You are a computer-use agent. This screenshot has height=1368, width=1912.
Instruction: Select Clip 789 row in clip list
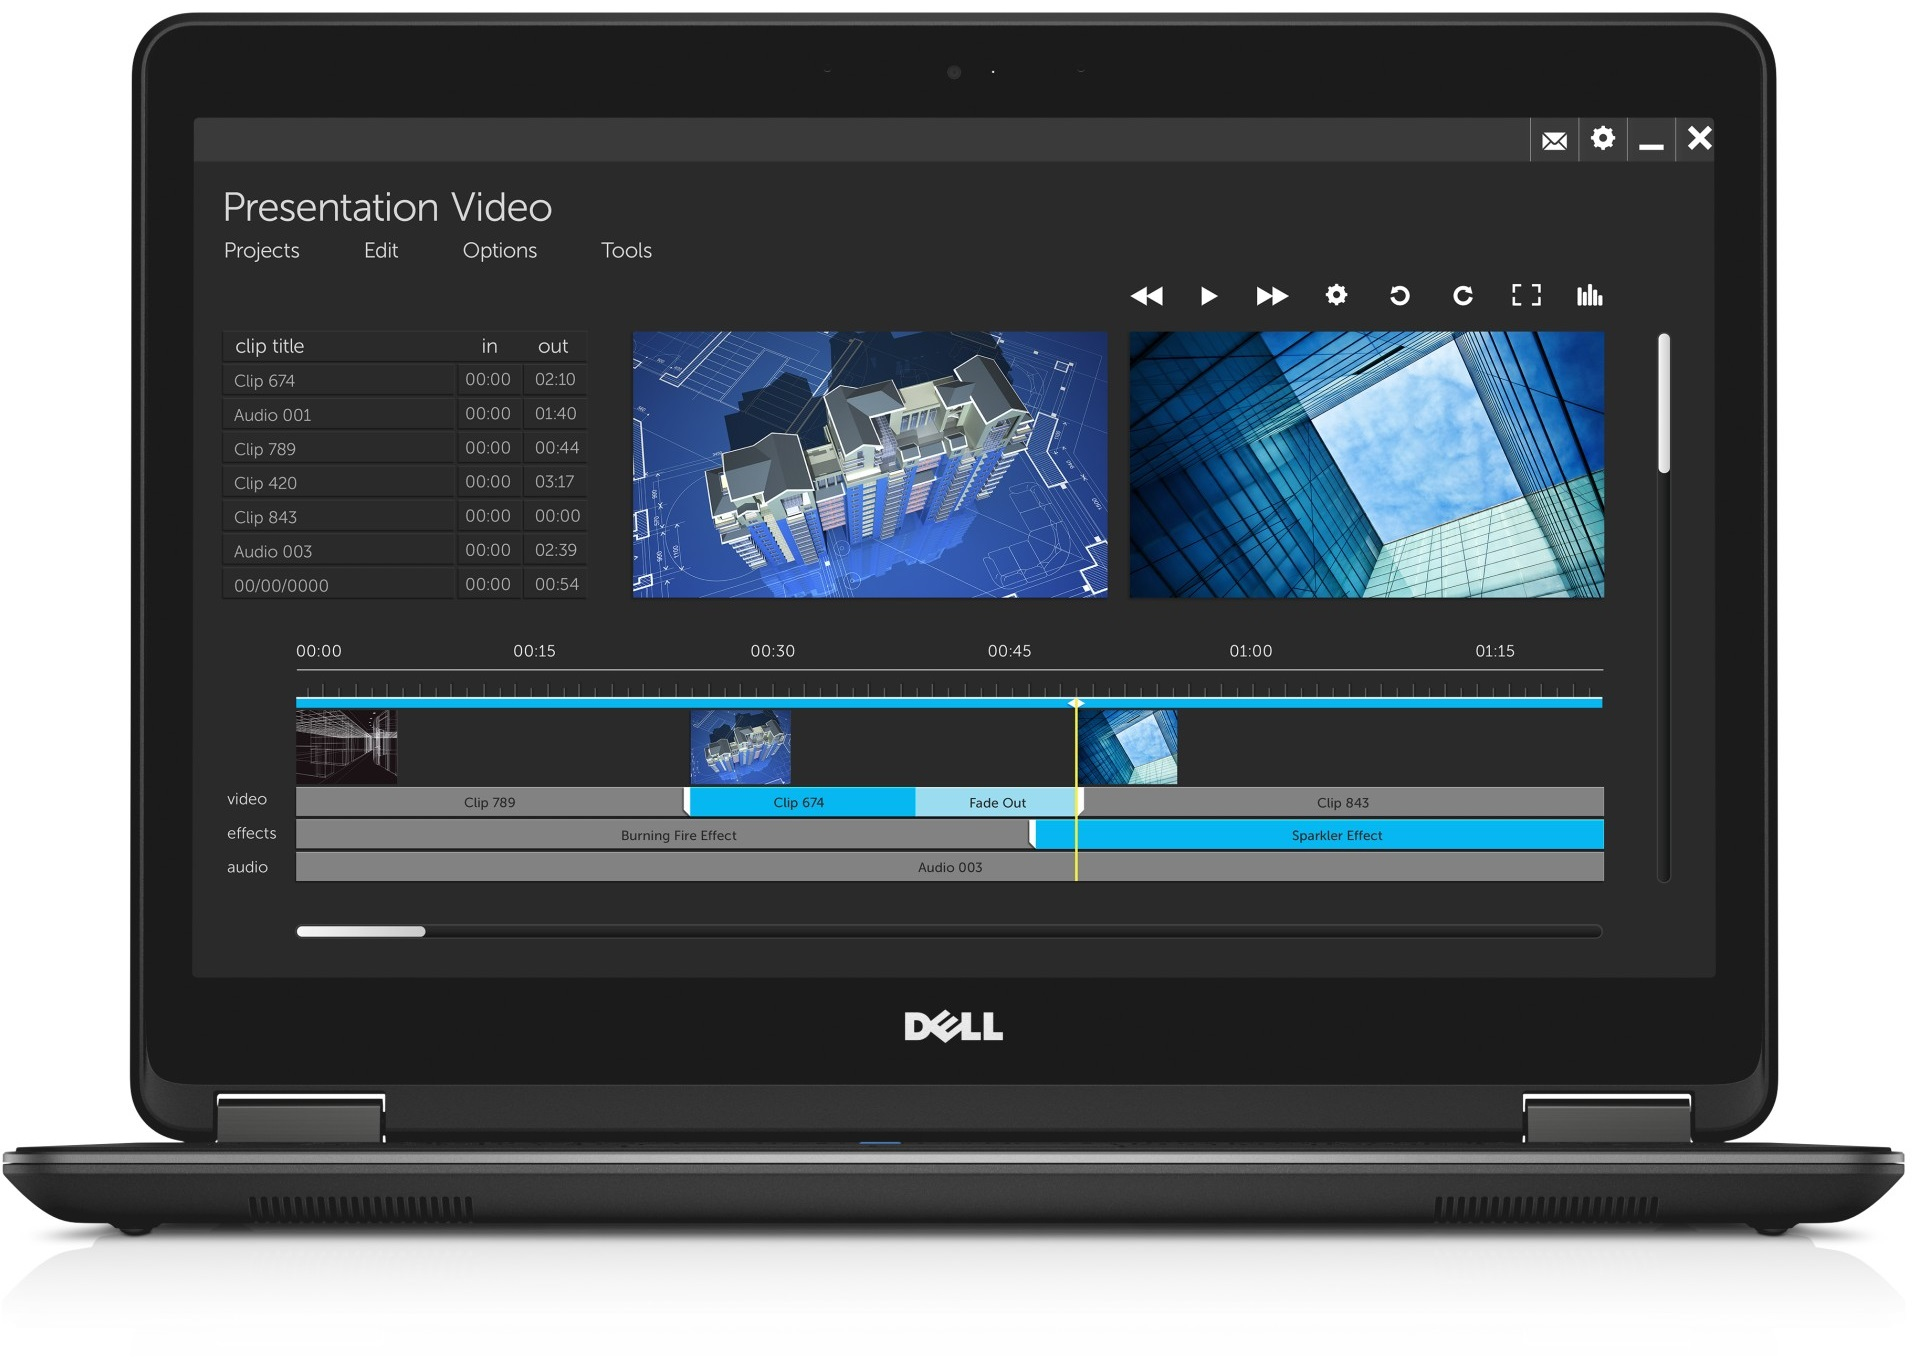pos(404,448)
